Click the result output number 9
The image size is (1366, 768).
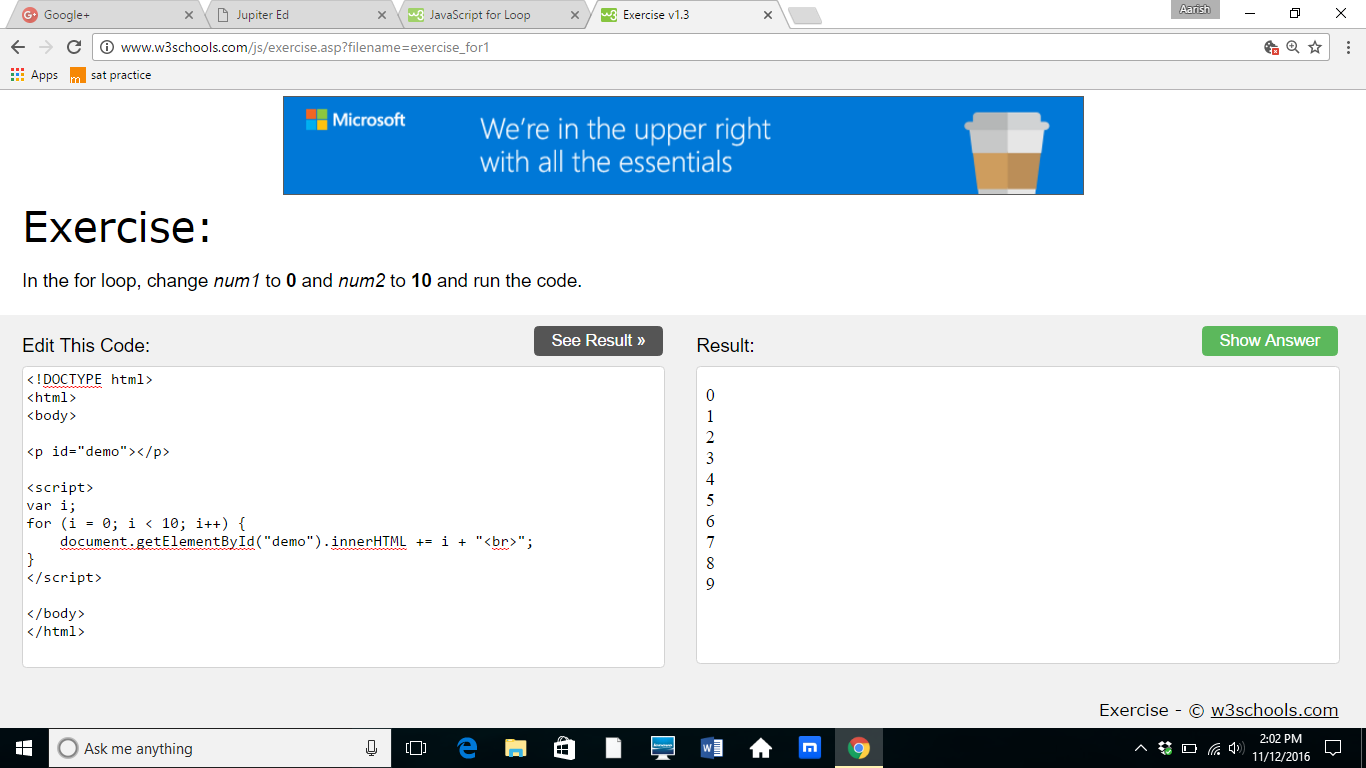pyautogui.click(x=710, y=584)
